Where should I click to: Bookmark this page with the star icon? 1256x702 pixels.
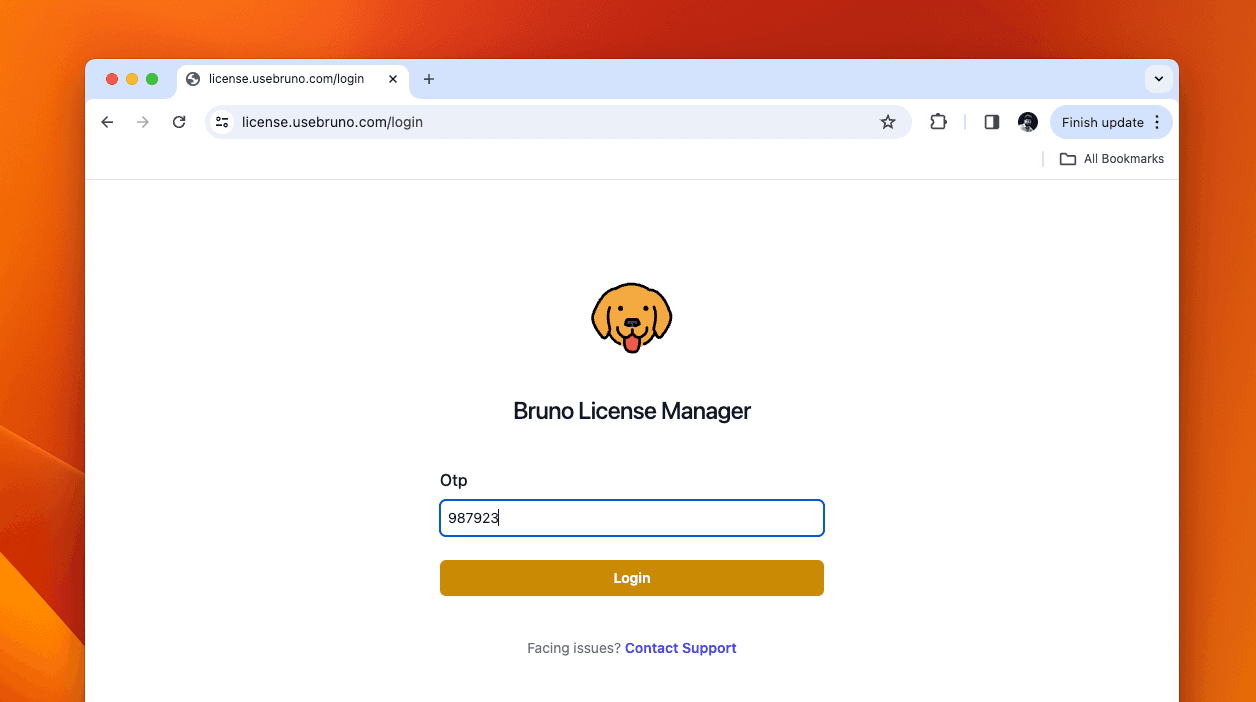coord(888,122)
